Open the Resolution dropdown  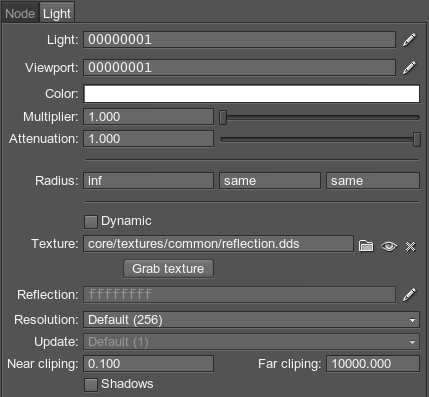click(x=251, y=320)
